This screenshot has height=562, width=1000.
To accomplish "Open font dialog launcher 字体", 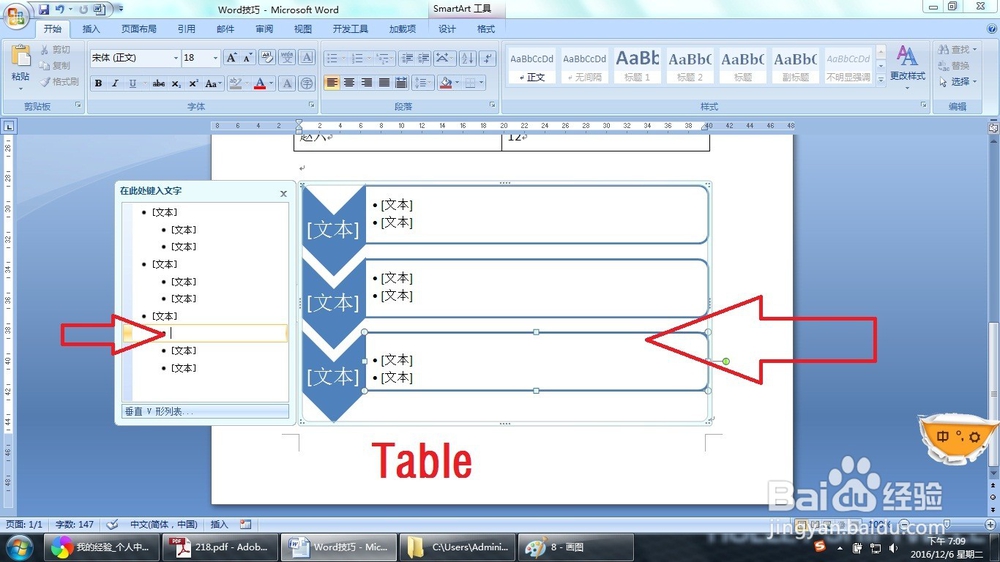I will point(312,105).
